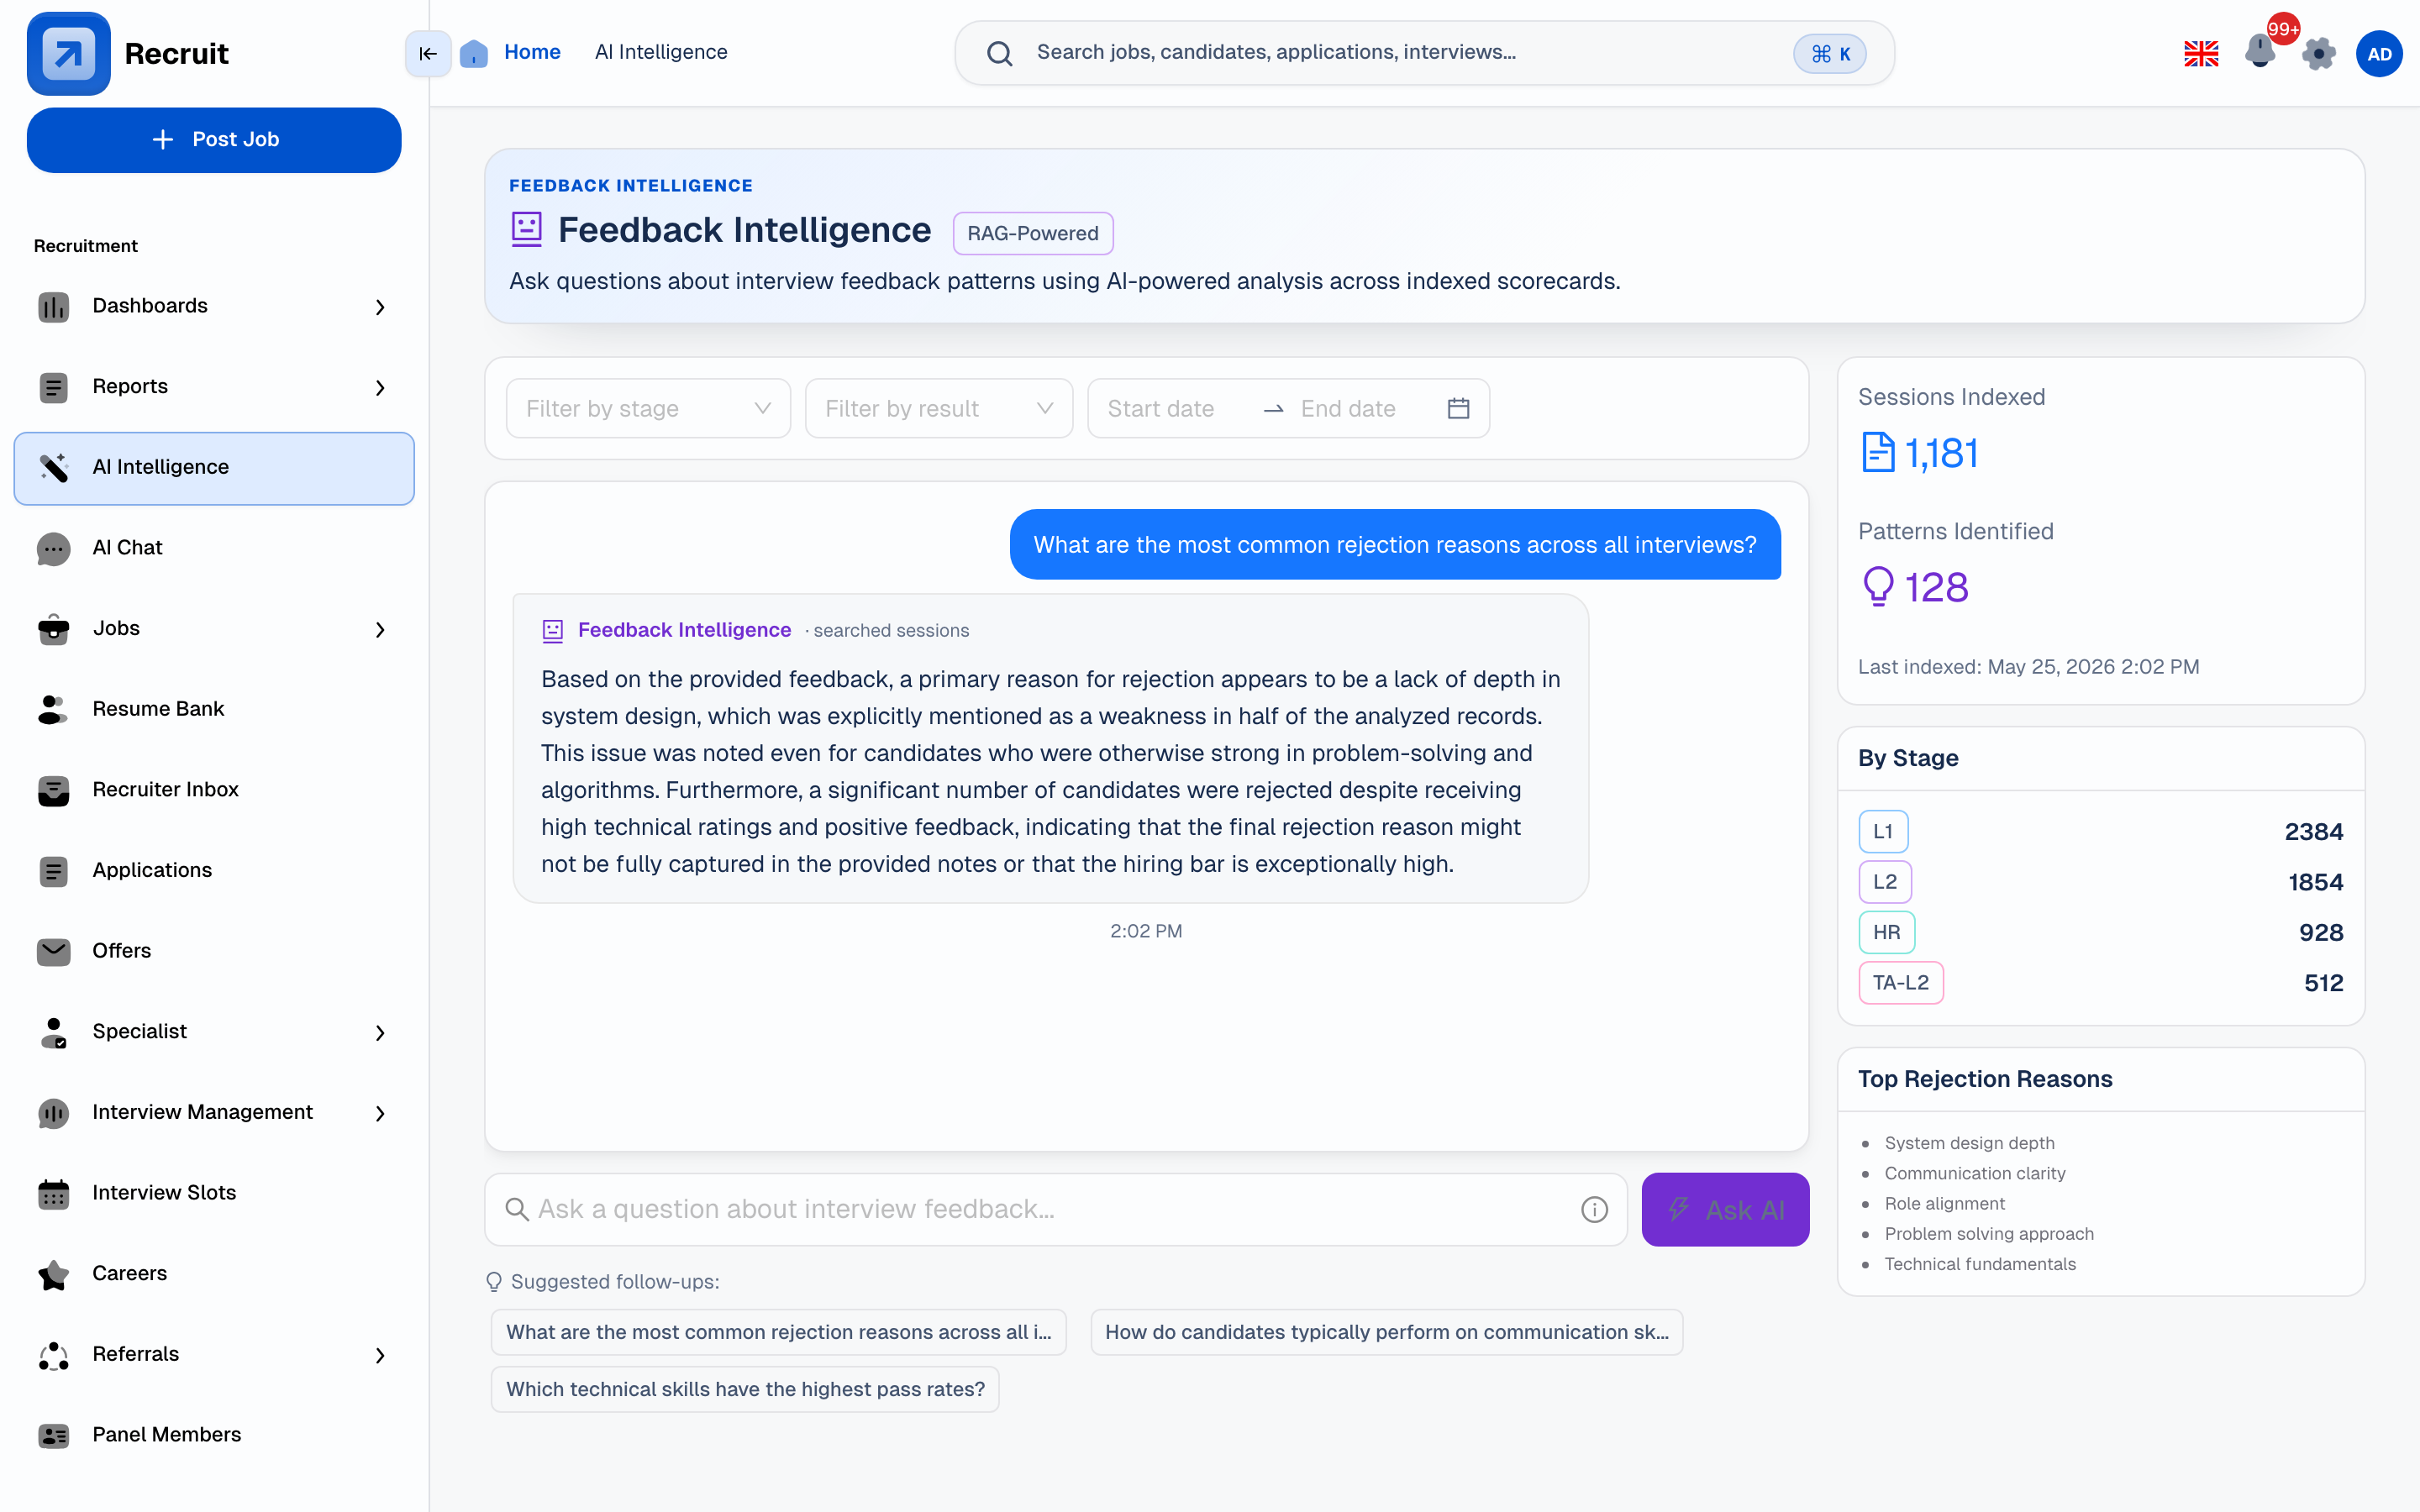Viewport: 2420px width, 1512px height.
Task: Select the technical skills pass rates follow-up
Action: pyautogui.click(x=745, y=1389)
